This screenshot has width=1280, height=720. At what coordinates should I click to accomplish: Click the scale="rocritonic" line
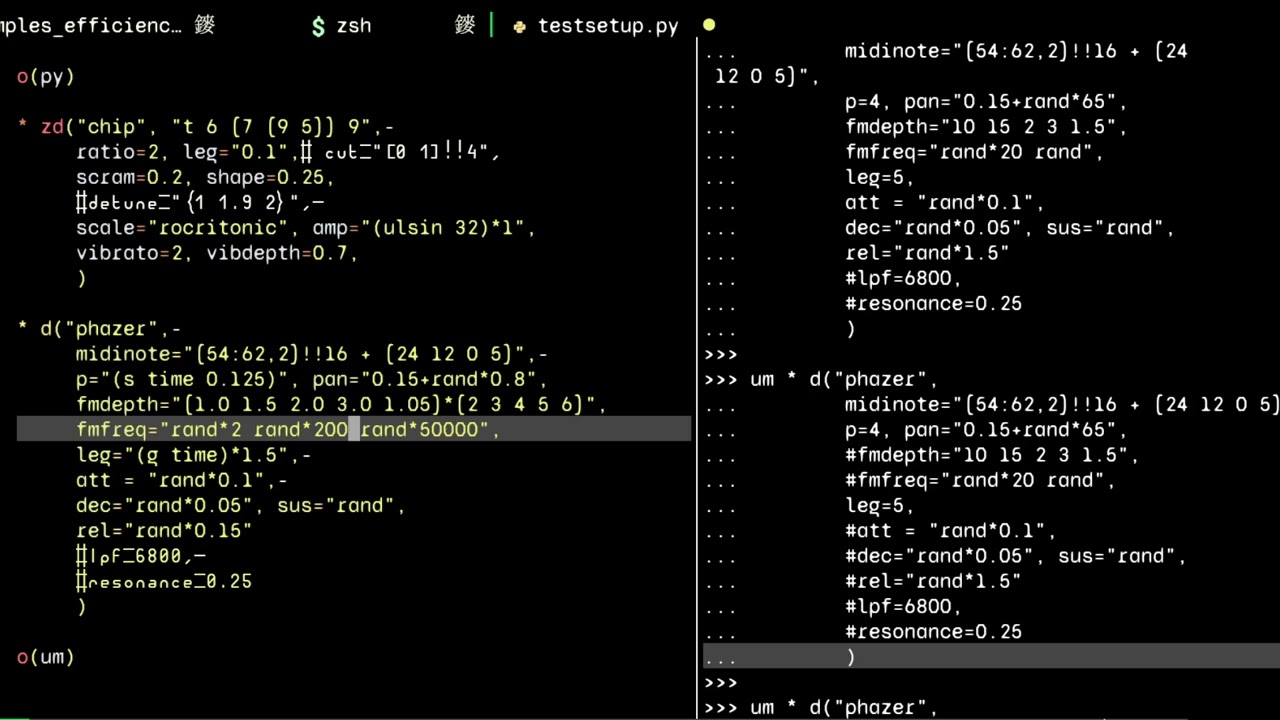click(x=306, y=228)
